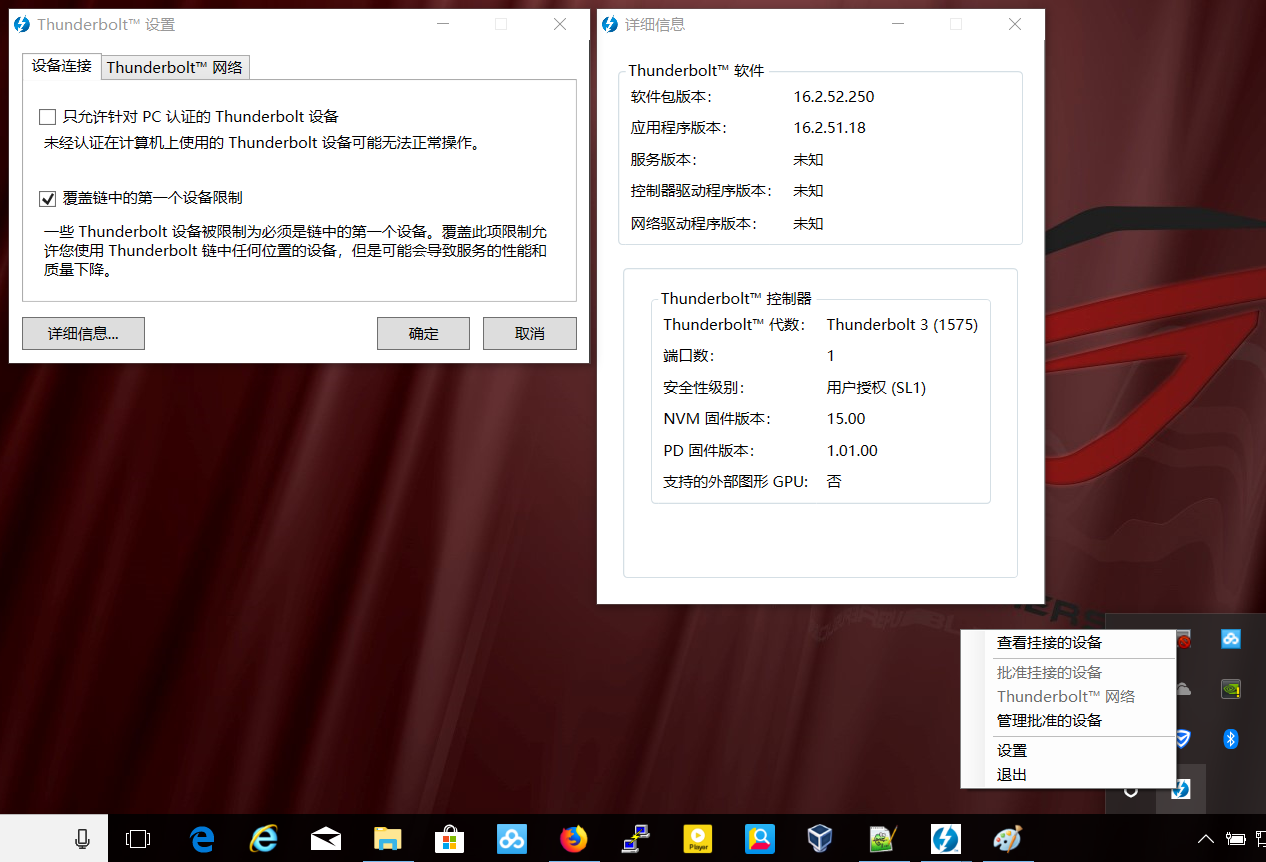Click the Thunderbolt icon in tray overflow
Screen dimensions: 1266x862
(x=1181, y=789)
